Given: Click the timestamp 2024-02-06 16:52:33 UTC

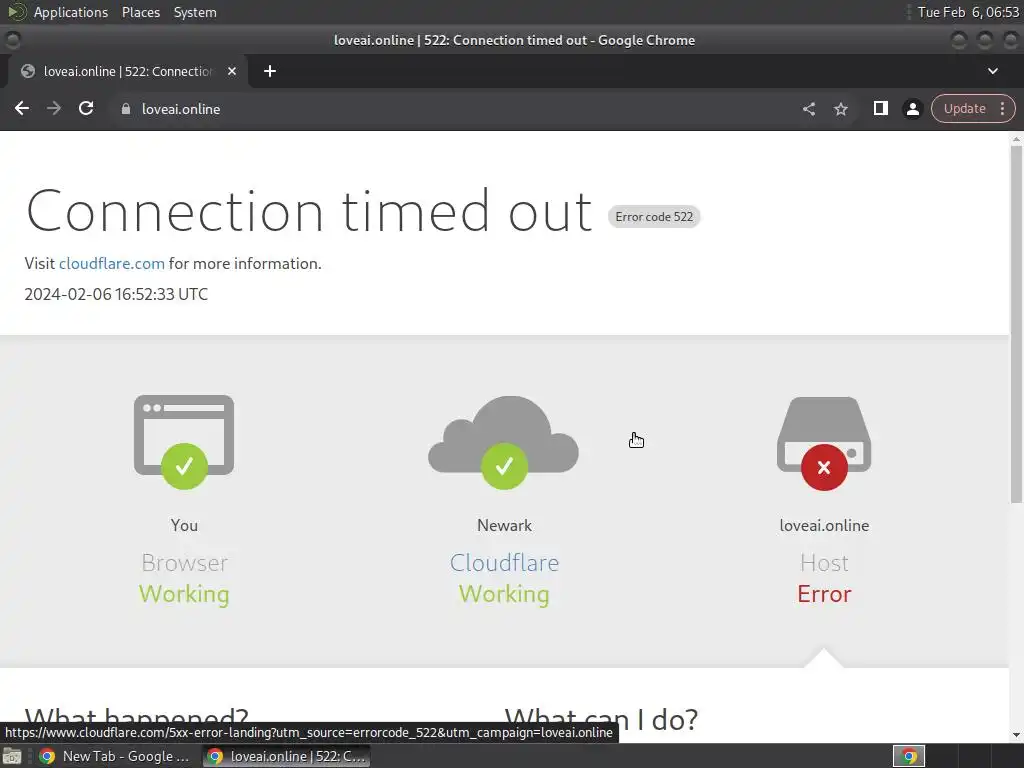Looking at the screenshot, I should pyautogui.click(x=116, y=294).
